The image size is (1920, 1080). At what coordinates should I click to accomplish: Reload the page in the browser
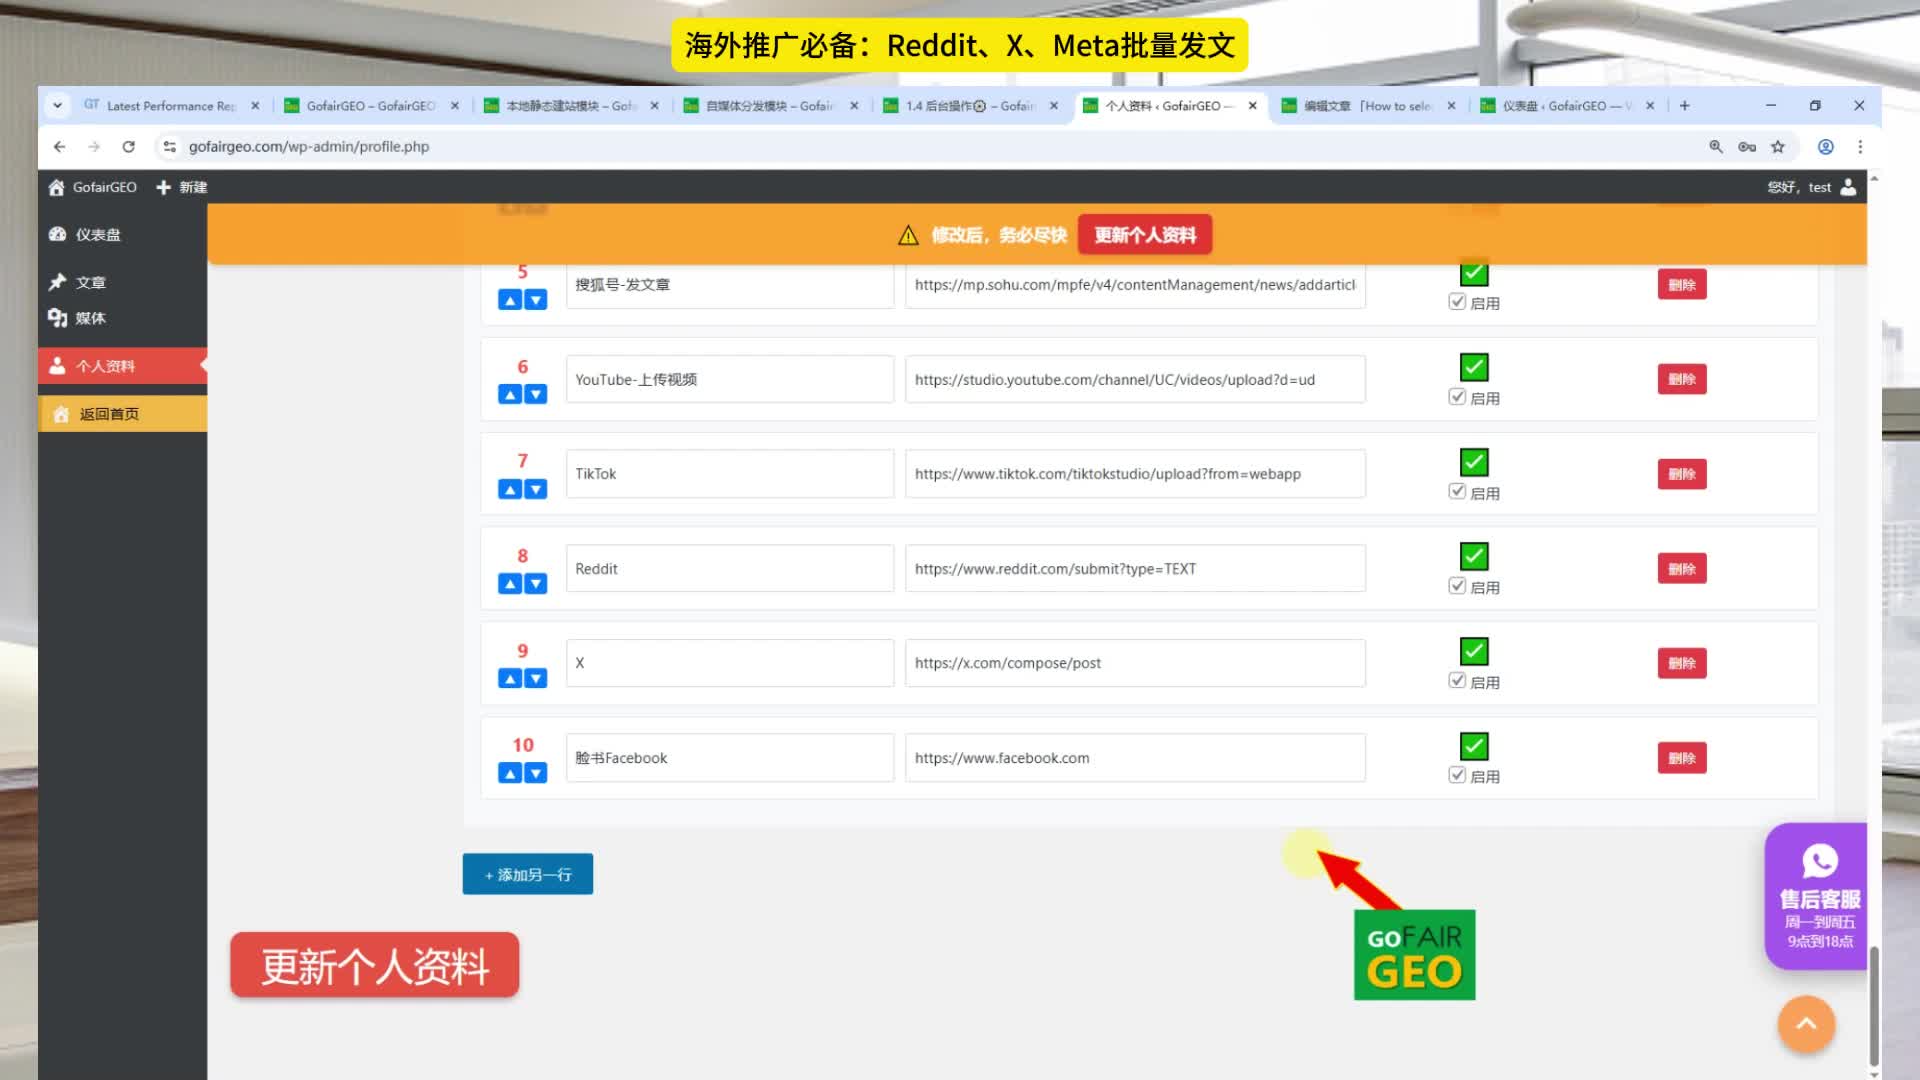point(128,147)
